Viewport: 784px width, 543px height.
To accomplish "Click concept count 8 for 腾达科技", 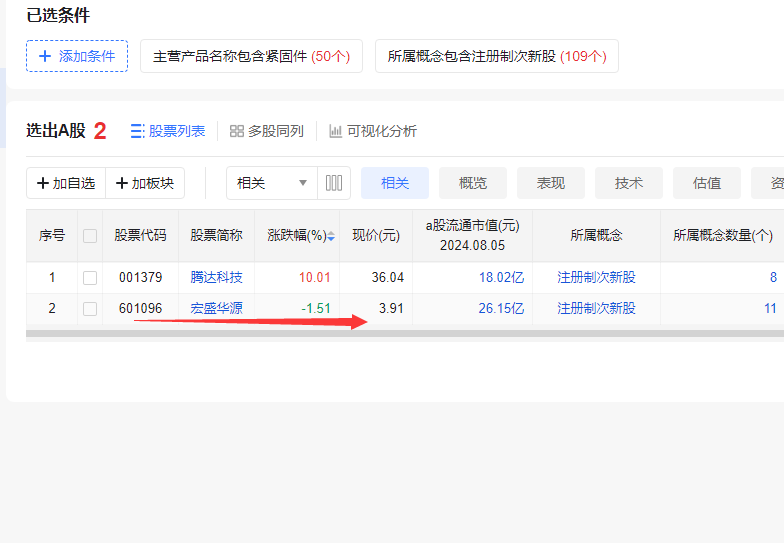I will [773, 278].
